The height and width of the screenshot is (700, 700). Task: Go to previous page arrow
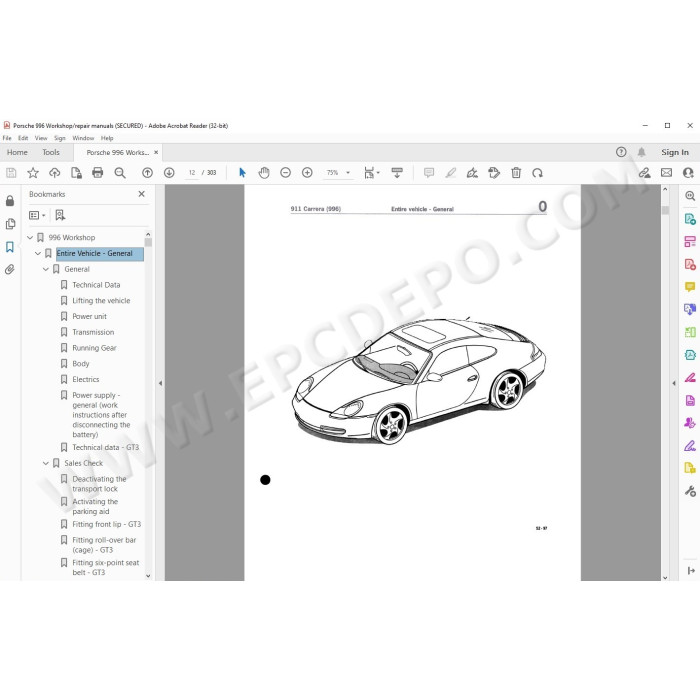tap(147, 173)
